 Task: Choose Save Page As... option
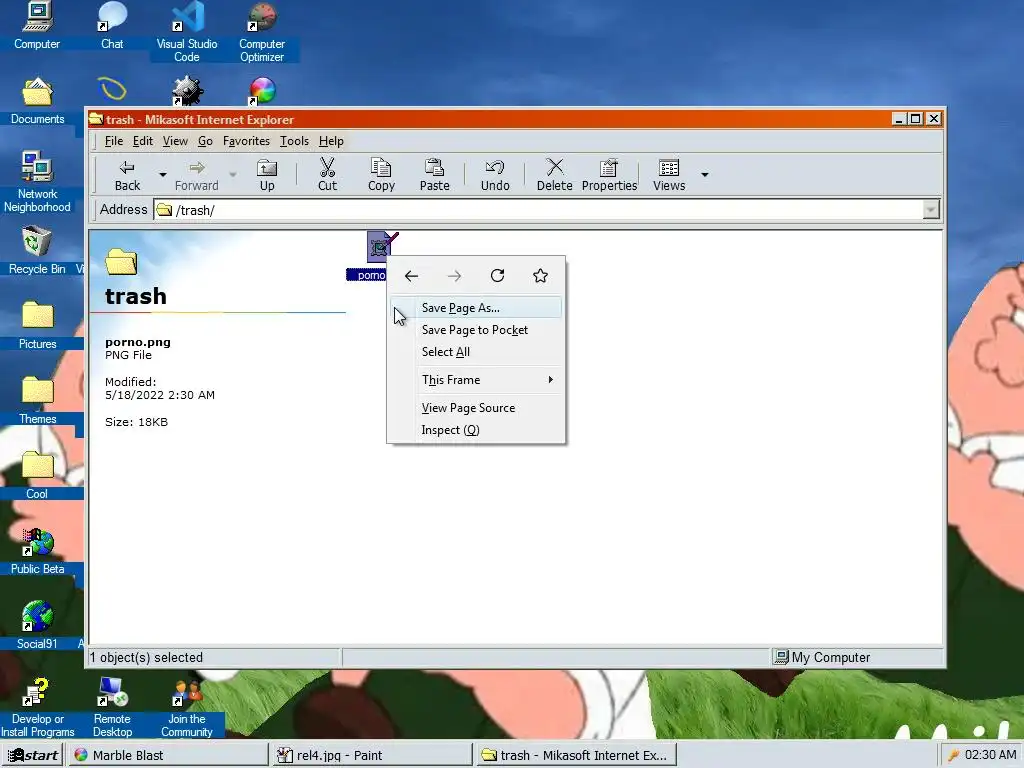(x=477, y=308)
